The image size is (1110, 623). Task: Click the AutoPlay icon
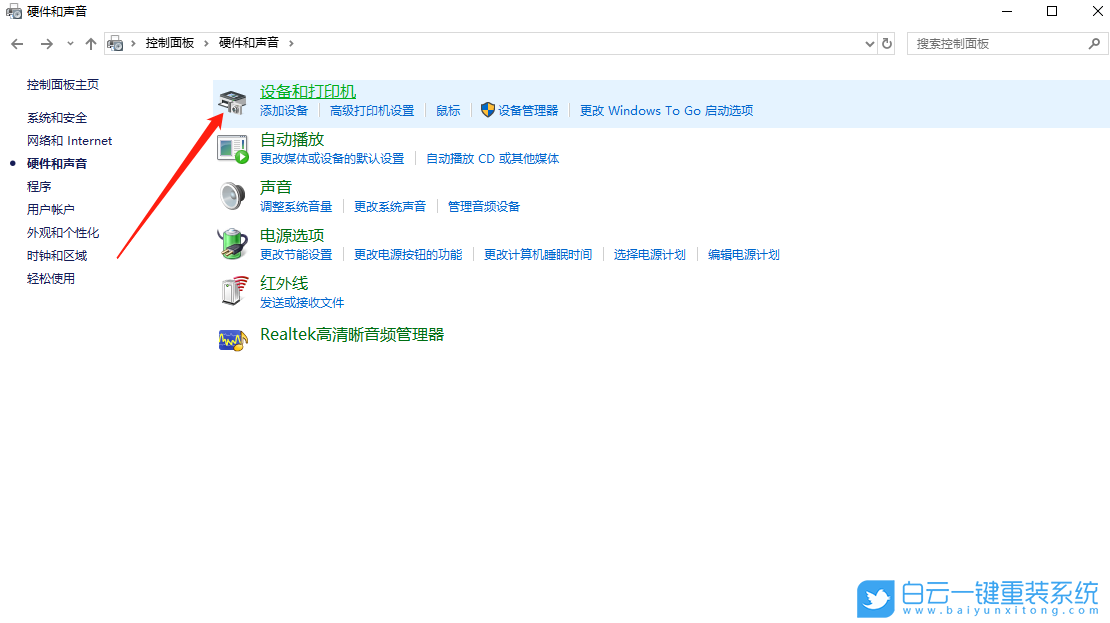[232, 146]
